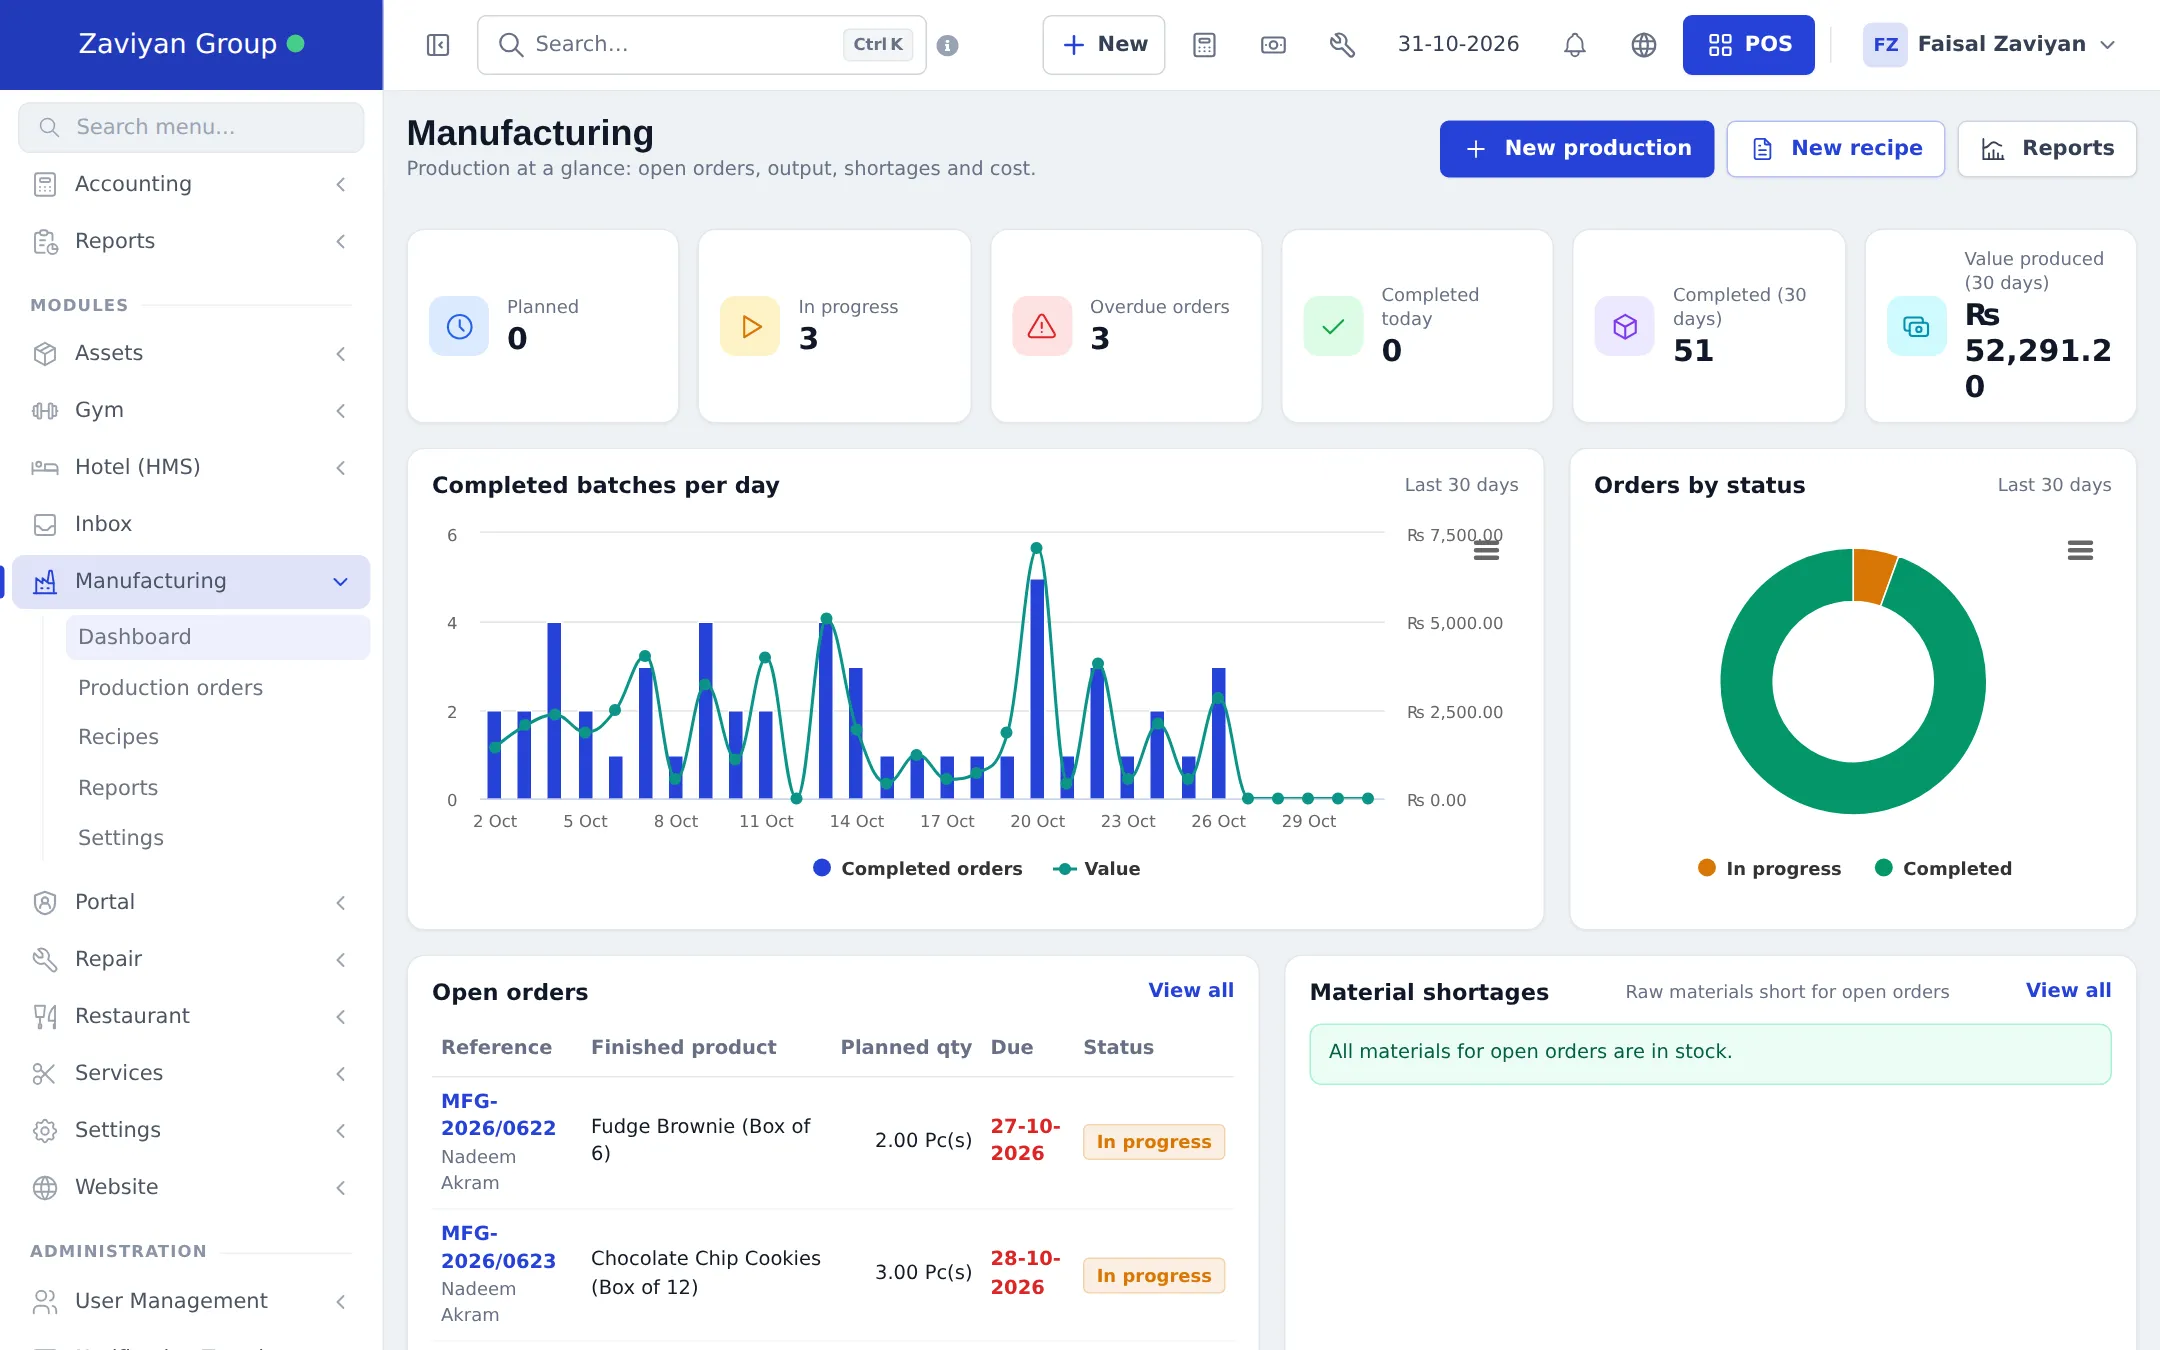Toggle the Completed donut legend
The height and width of the screenshot is (1350, 2160).
(1943, 868)
